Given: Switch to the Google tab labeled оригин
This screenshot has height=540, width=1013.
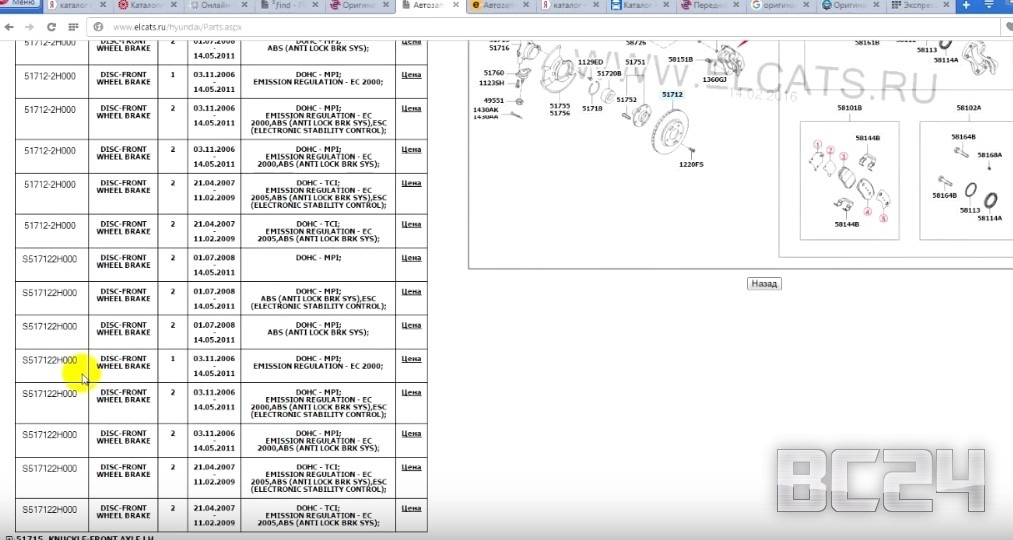Looking at the screenshot, I should pos(787,6).
